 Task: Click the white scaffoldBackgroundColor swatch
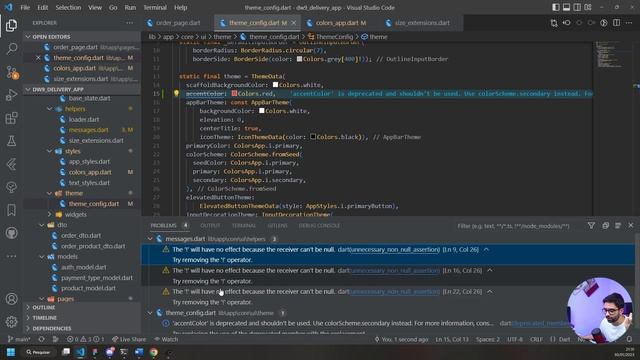276,84
